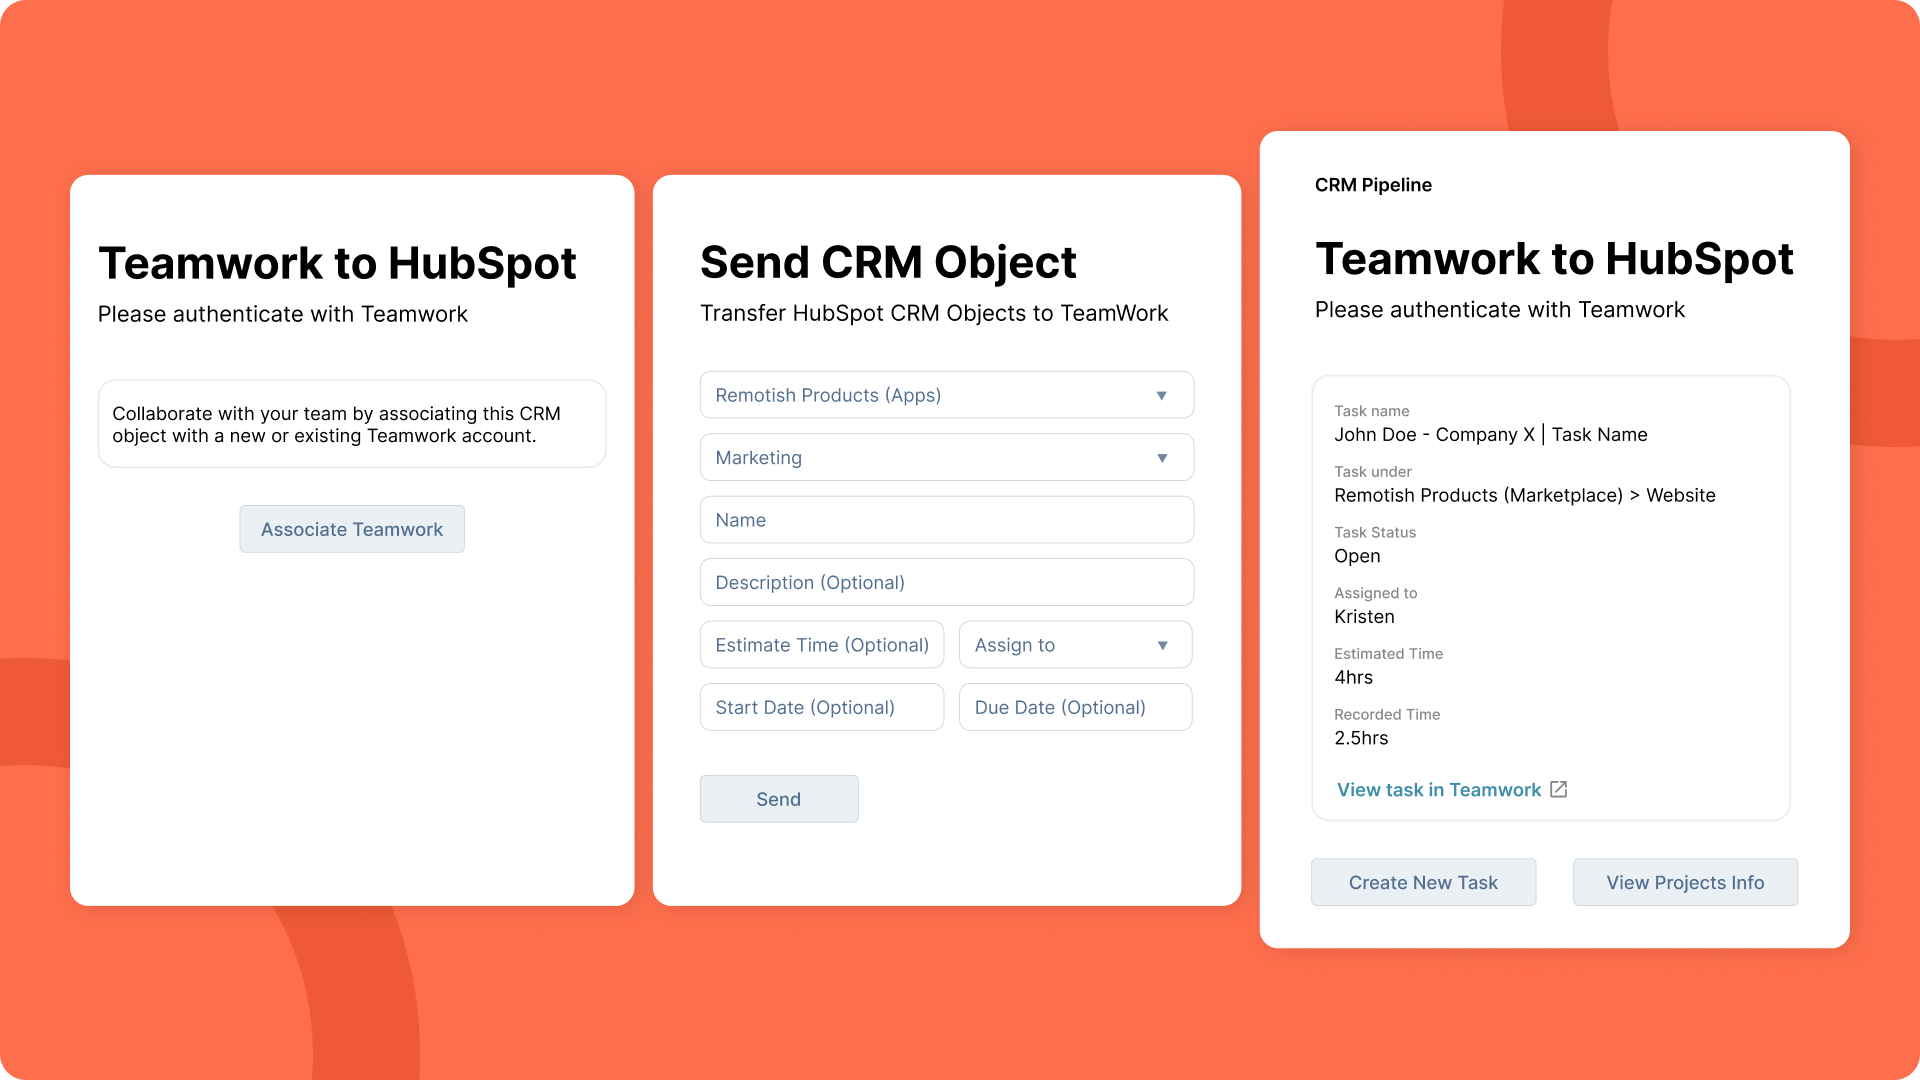This screenshot has width=1920, height=1080.
Task: Click the Name input field
Action: click(x=945, y=520)
